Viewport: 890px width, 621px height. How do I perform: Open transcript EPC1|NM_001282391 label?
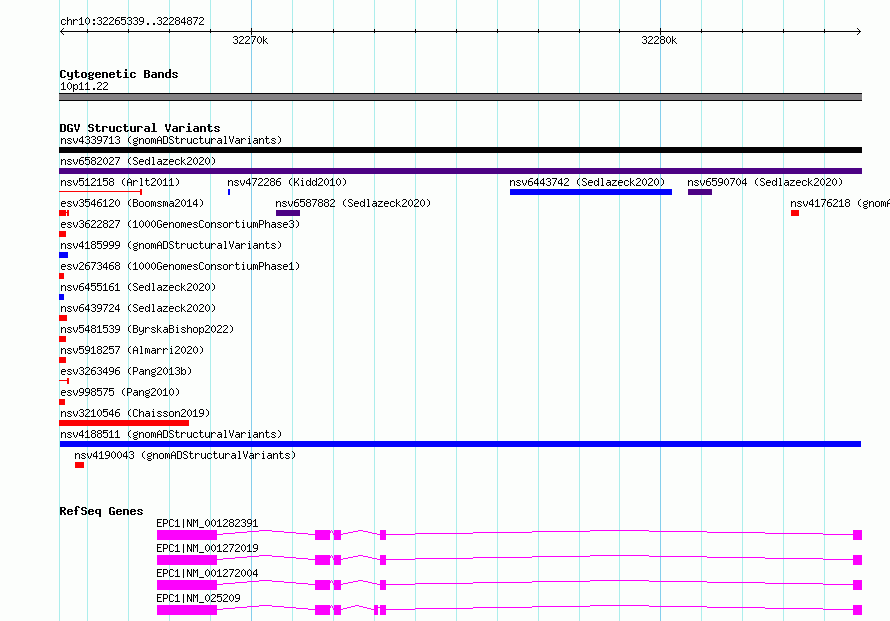click(207, 523)
